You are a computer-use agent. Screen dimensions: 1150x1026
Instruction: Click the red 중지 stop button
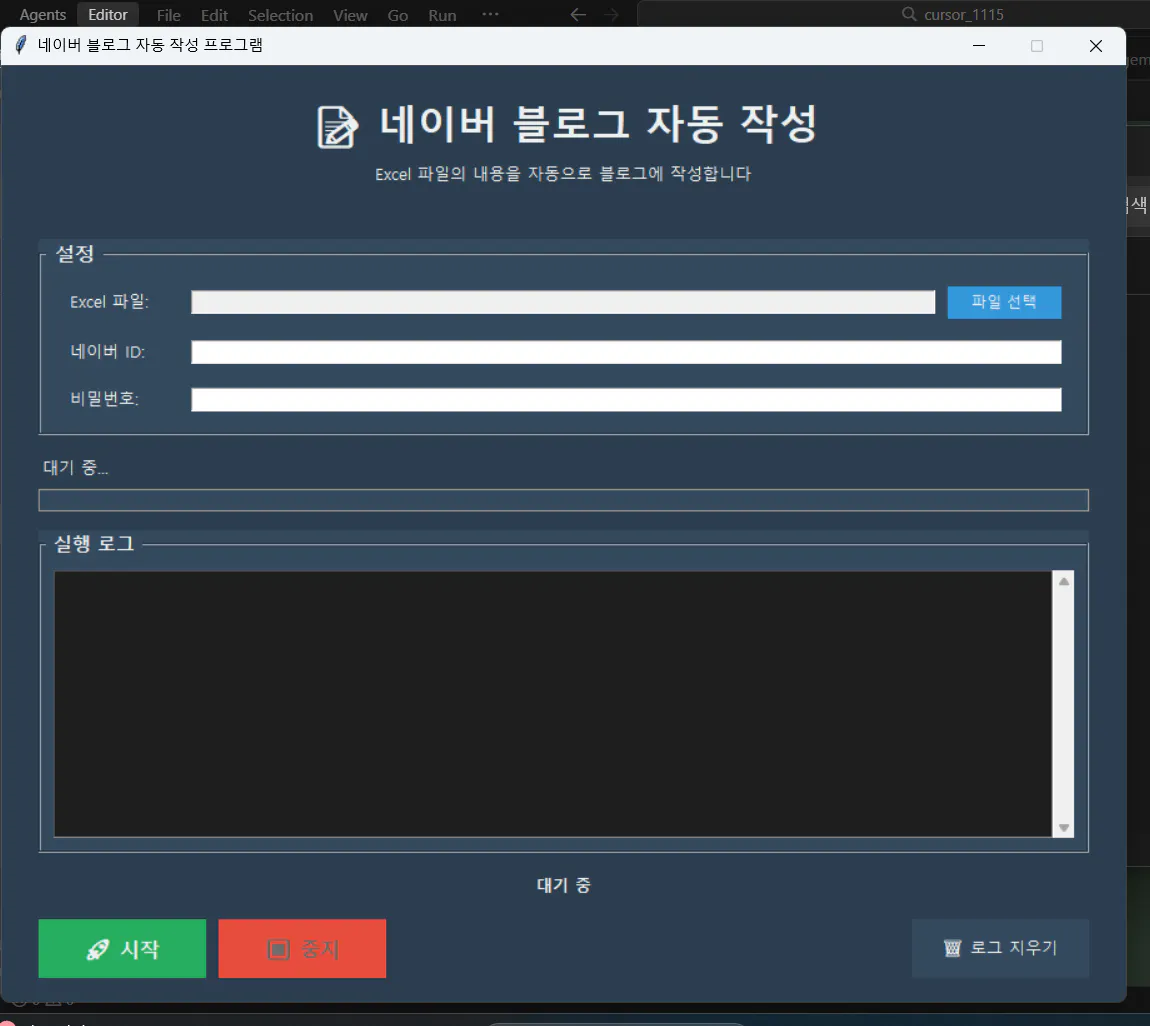point(302,948)
